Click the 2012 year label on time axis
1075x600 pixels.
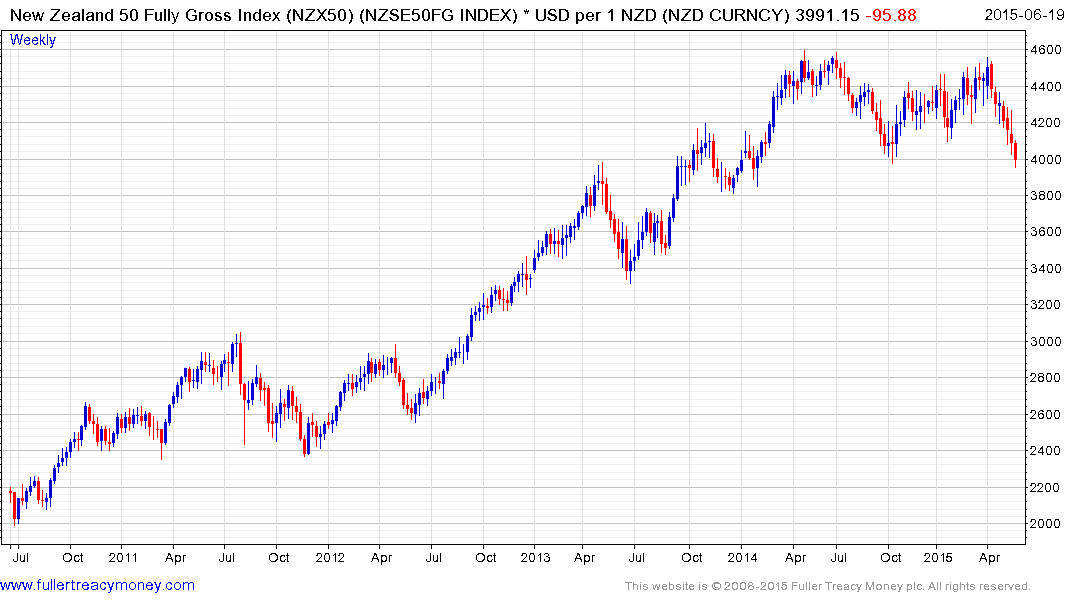point(330,557)
